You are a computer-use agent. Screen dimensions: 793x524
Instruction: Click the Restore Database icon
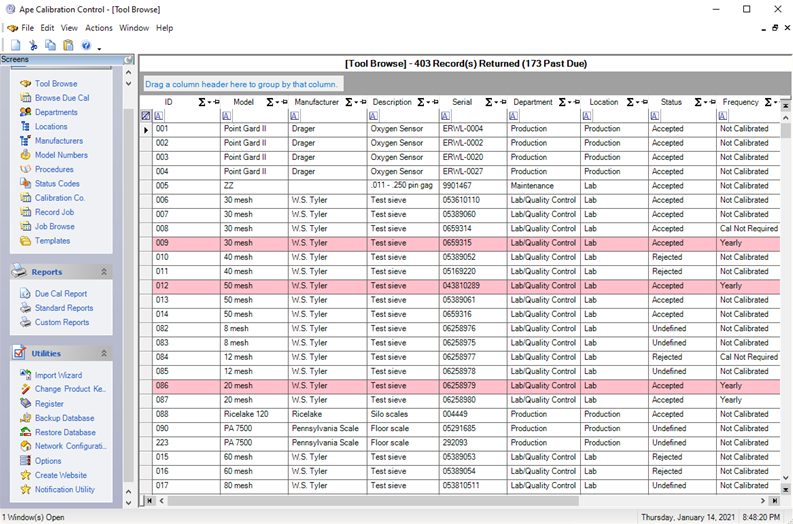tap(25, 432)
